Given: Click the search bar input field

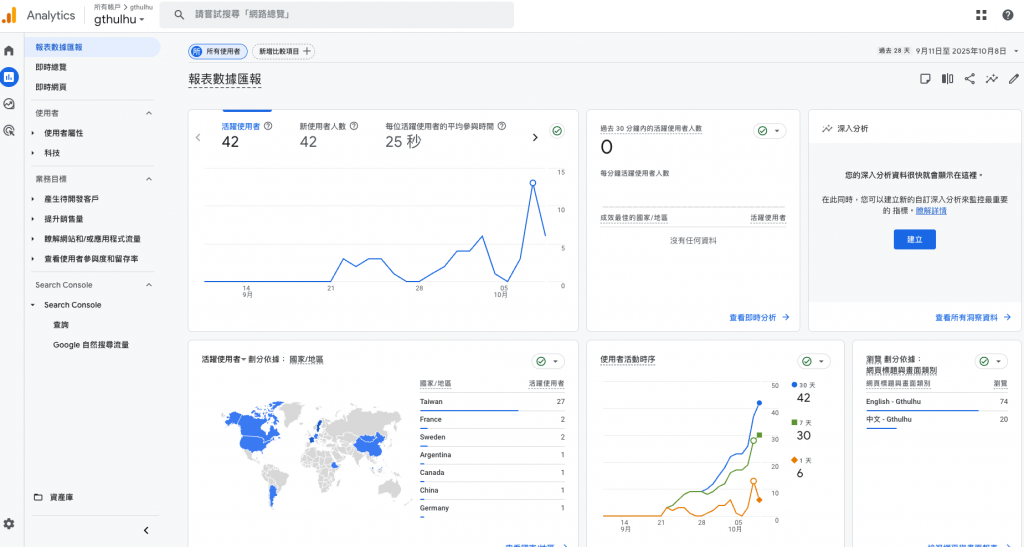Looking at the screenshot, I should pyautogui.click(x=340, y=15).
